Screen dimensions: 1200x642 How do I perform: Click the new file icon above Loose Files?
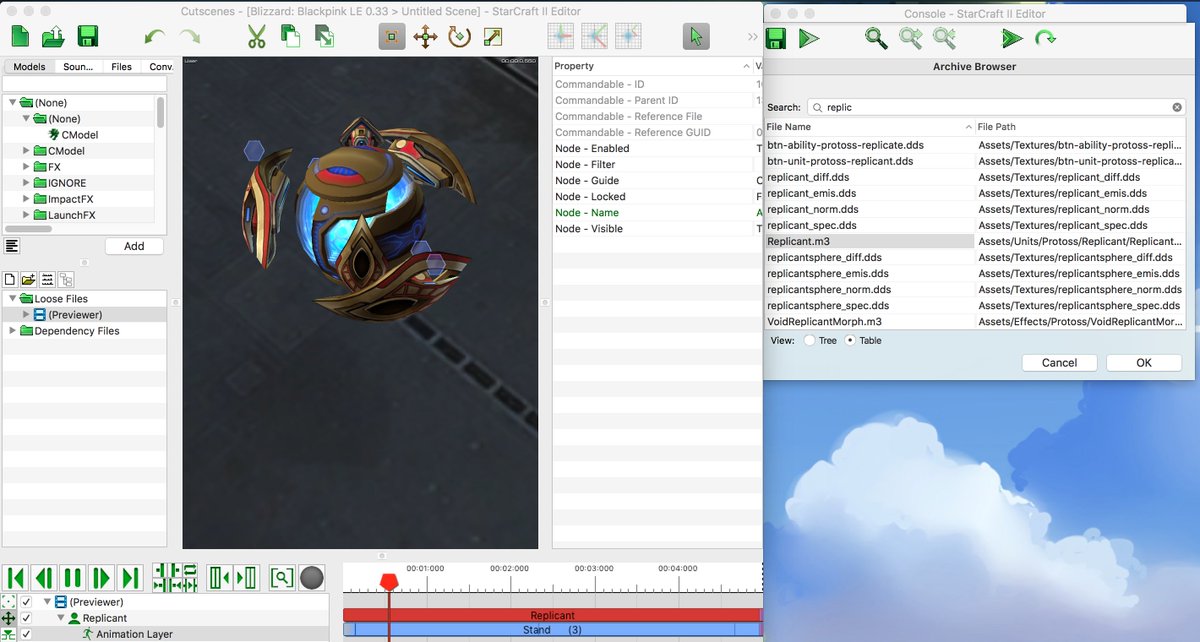(10, 279)
